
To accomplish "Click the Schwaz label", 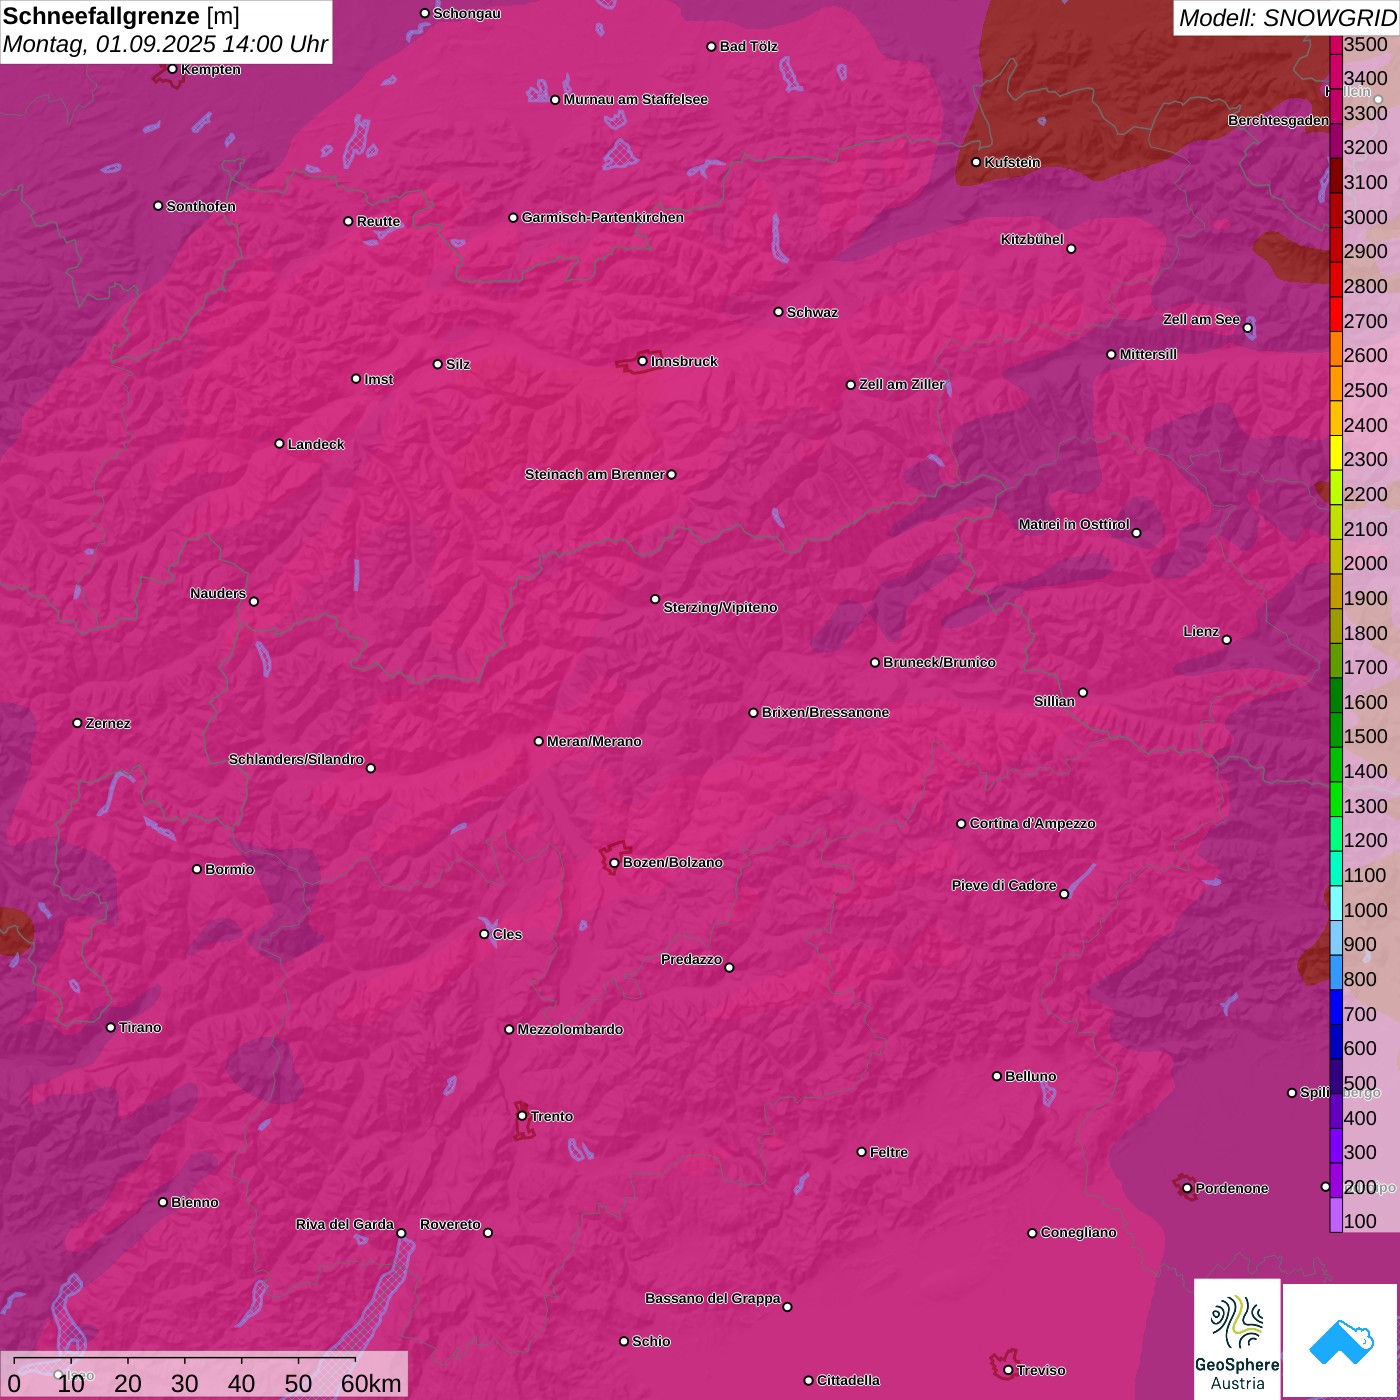I will coord(812,312).
